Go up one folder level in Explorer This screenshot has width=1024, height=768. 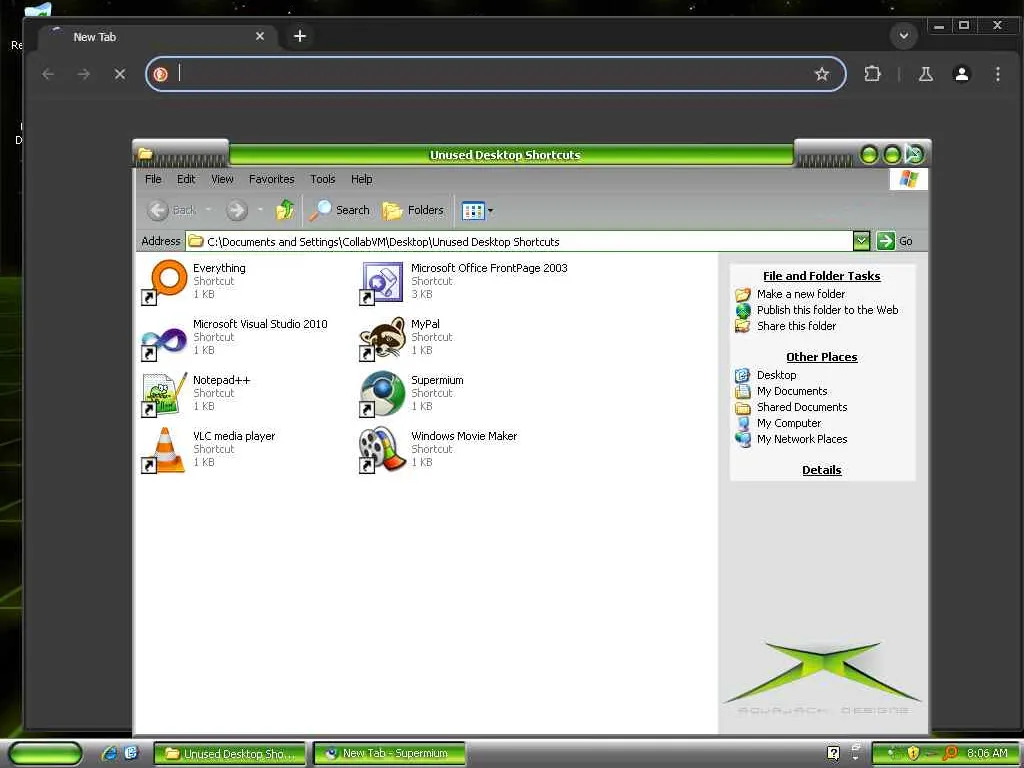[x=285, y=210]
